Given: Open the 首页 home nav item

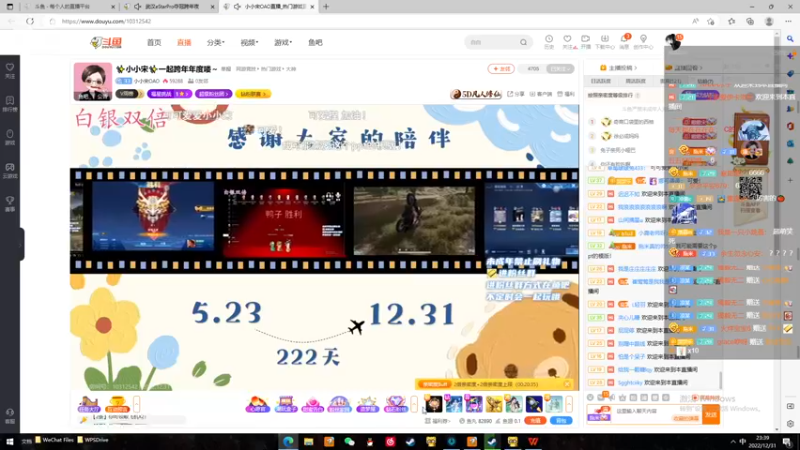Looking at the screenshot, I should click(x=154, y=43).
